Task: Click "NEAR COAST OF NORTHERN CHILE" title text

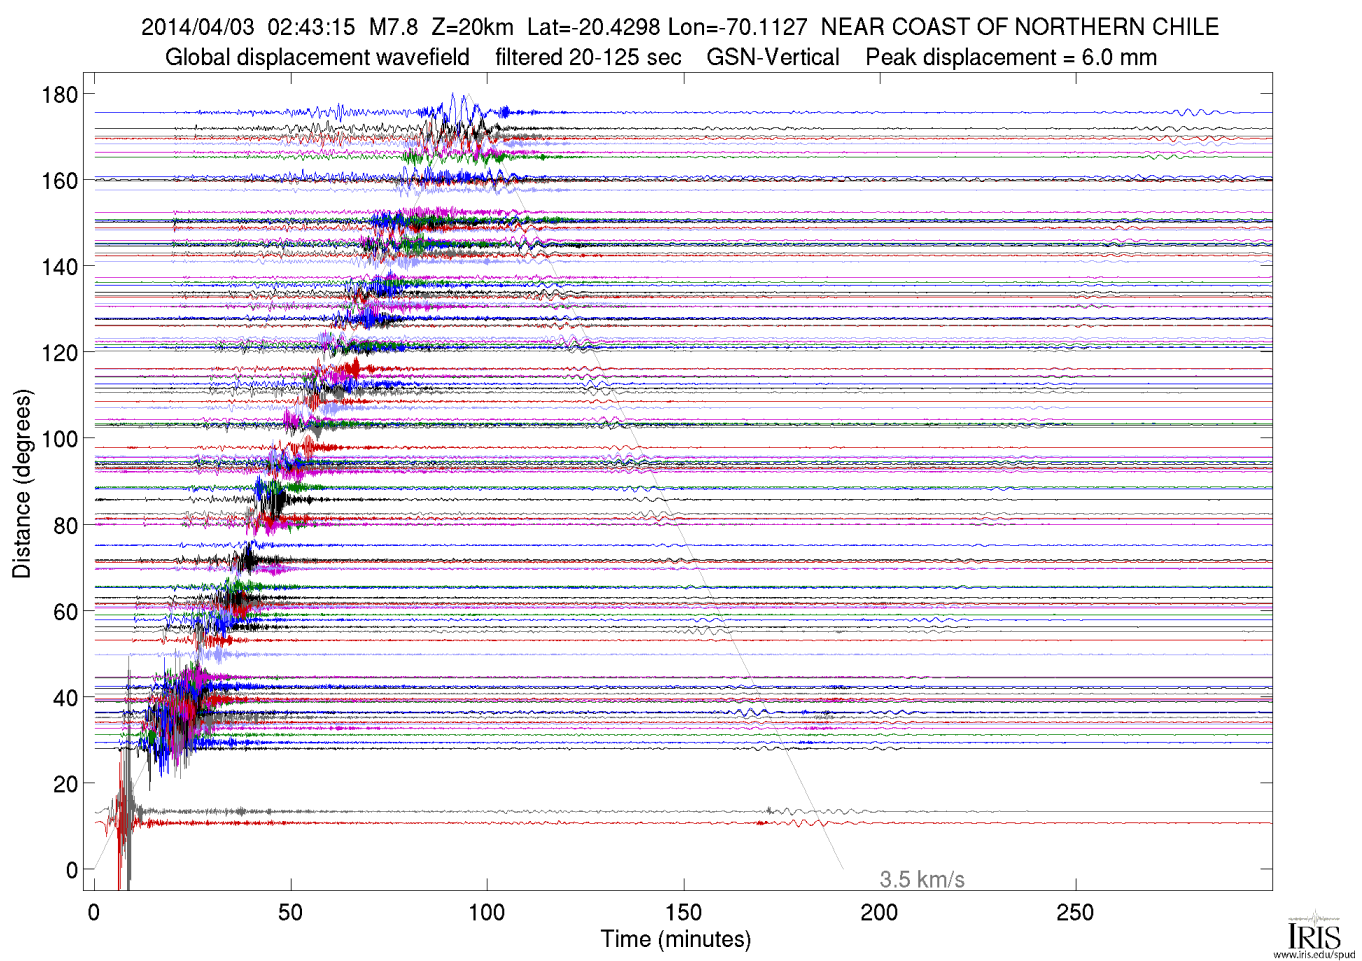Action: [1019, 27]
